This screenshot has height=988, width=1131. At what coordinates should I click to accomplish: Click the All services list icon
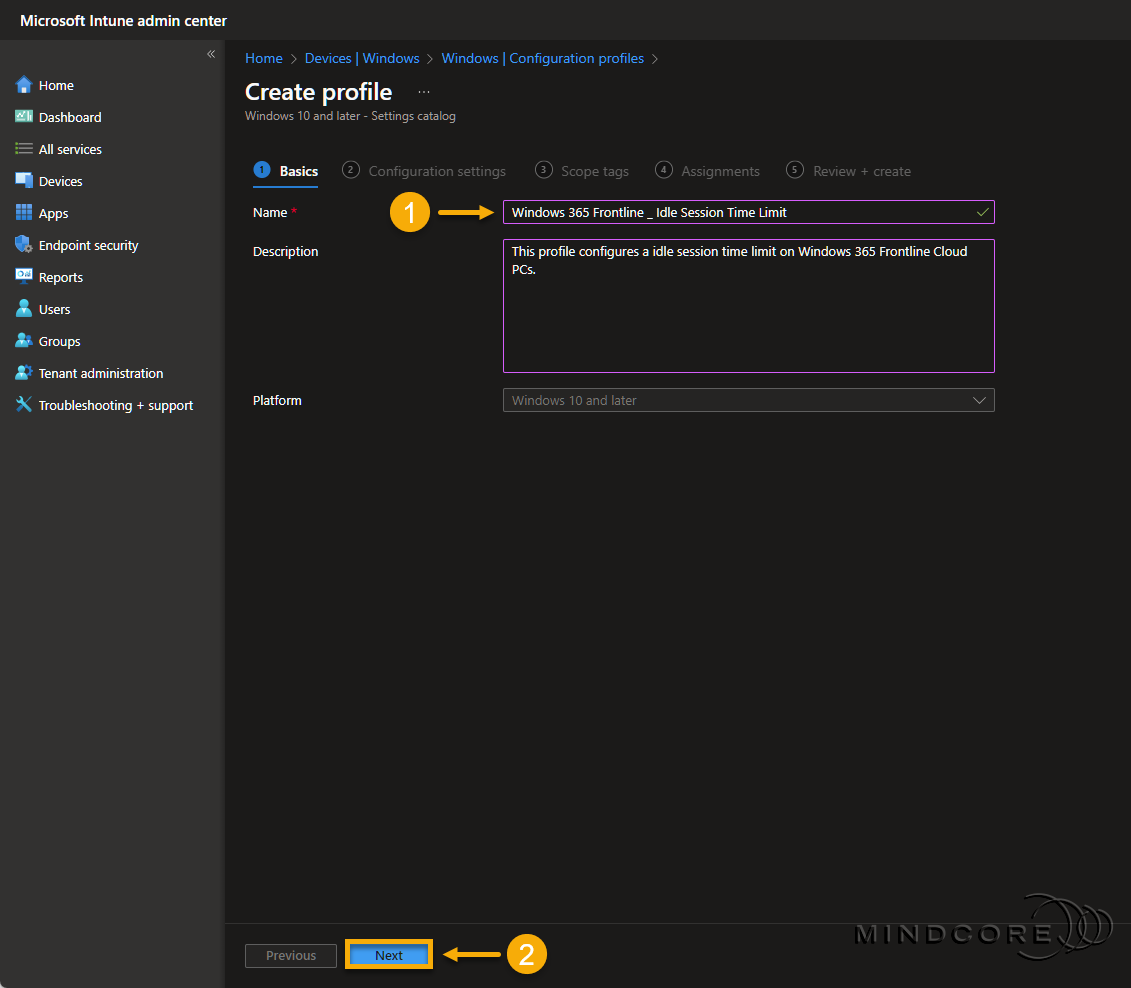[24, 149]
